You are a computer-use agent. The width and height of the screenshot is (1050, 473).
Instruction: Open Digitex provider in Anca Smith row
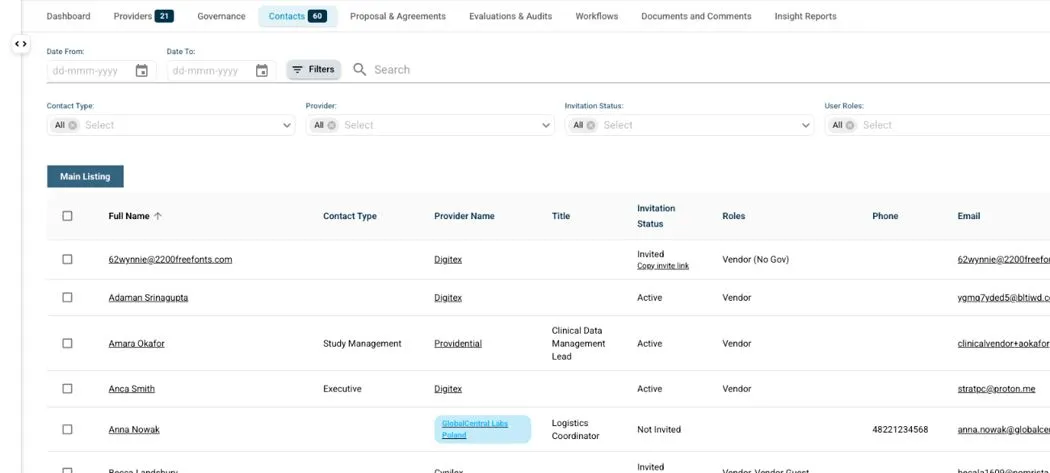[448, 389]
